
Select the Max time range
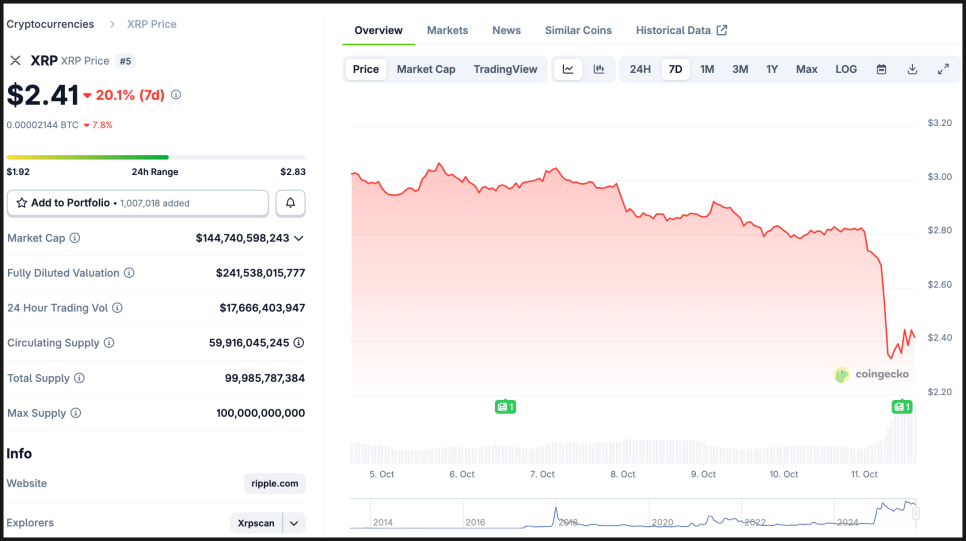[806, 69]
